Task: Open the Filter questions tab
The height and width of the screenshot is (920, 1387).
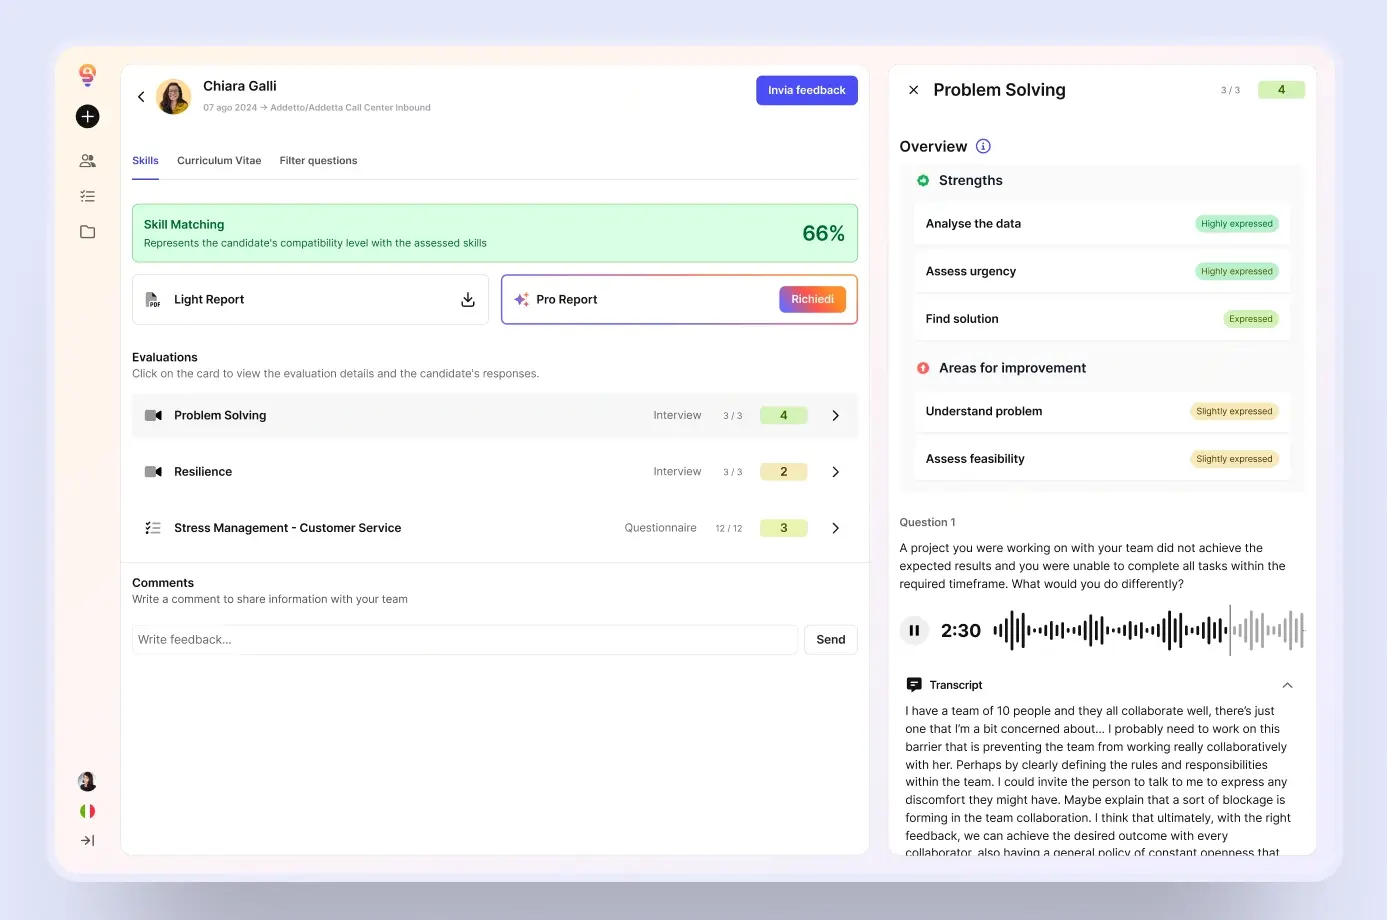Action: click(x=318, y=160)
